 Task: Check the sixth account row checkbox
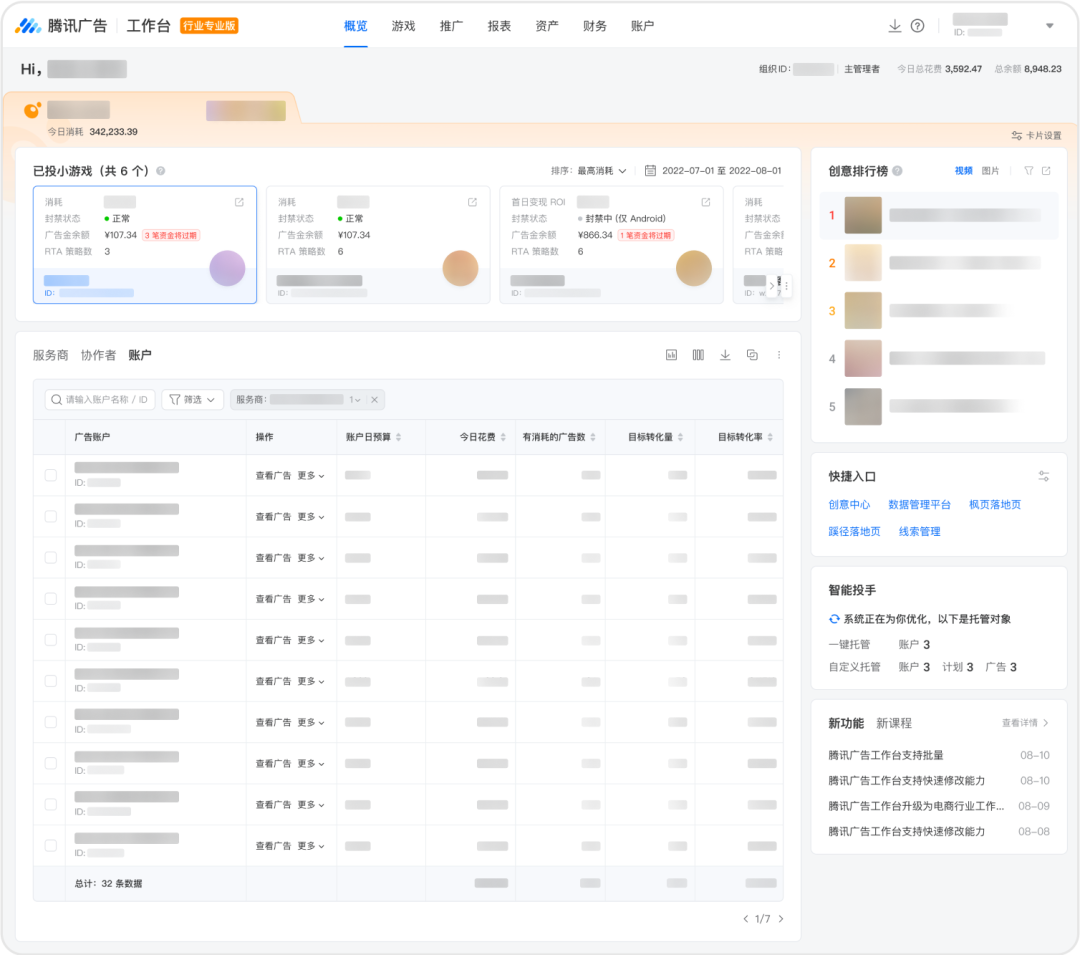pyautogui.click(x=51, y=681)
